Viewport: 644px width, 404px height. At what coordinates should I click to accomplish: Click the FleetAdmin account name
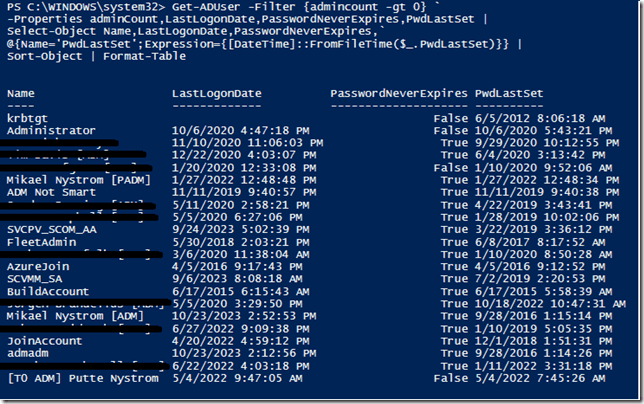pos(40,242)
